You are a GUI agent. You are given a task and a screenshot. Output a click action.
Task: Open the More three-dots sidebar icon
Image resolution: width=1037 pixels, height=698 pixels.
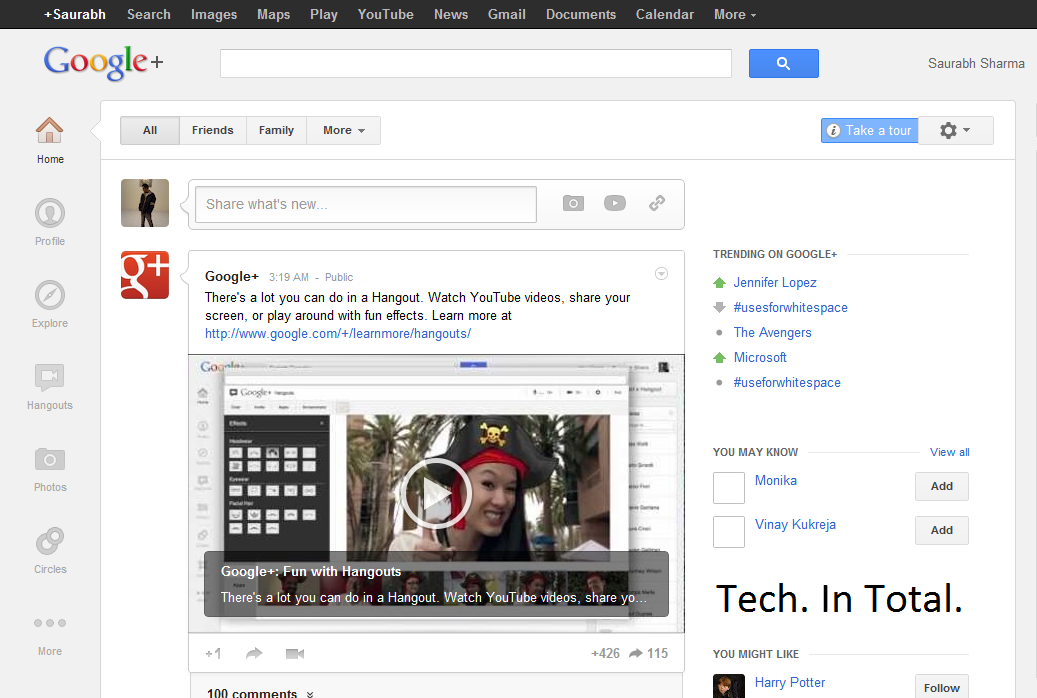pyautogui.click(x=50, y=623)
